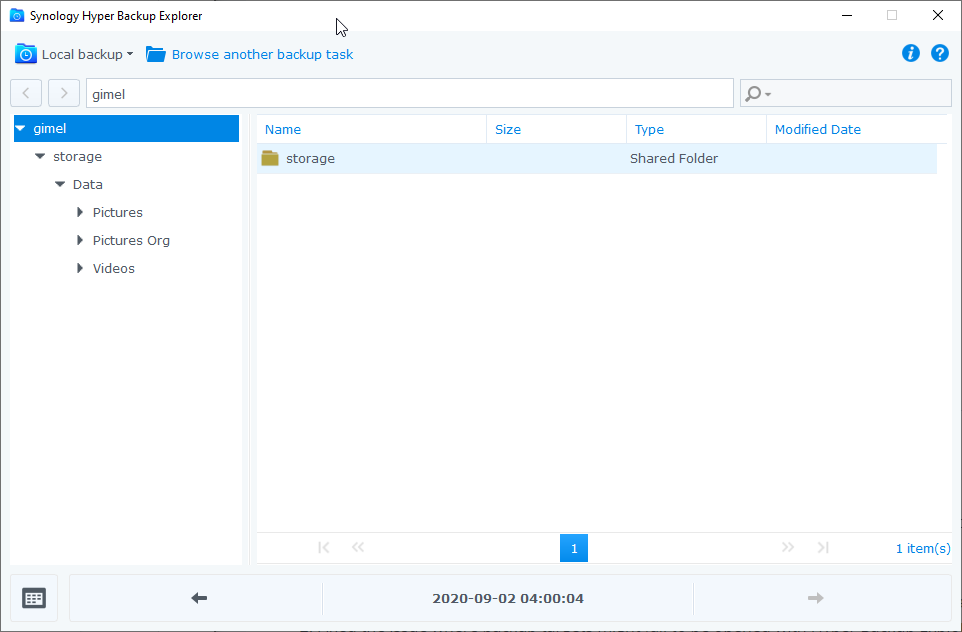This screenshot has height=632, width=962.
Task: Click the storage folder icon in list
Action: pyautogui.click(x=270, y=158)
